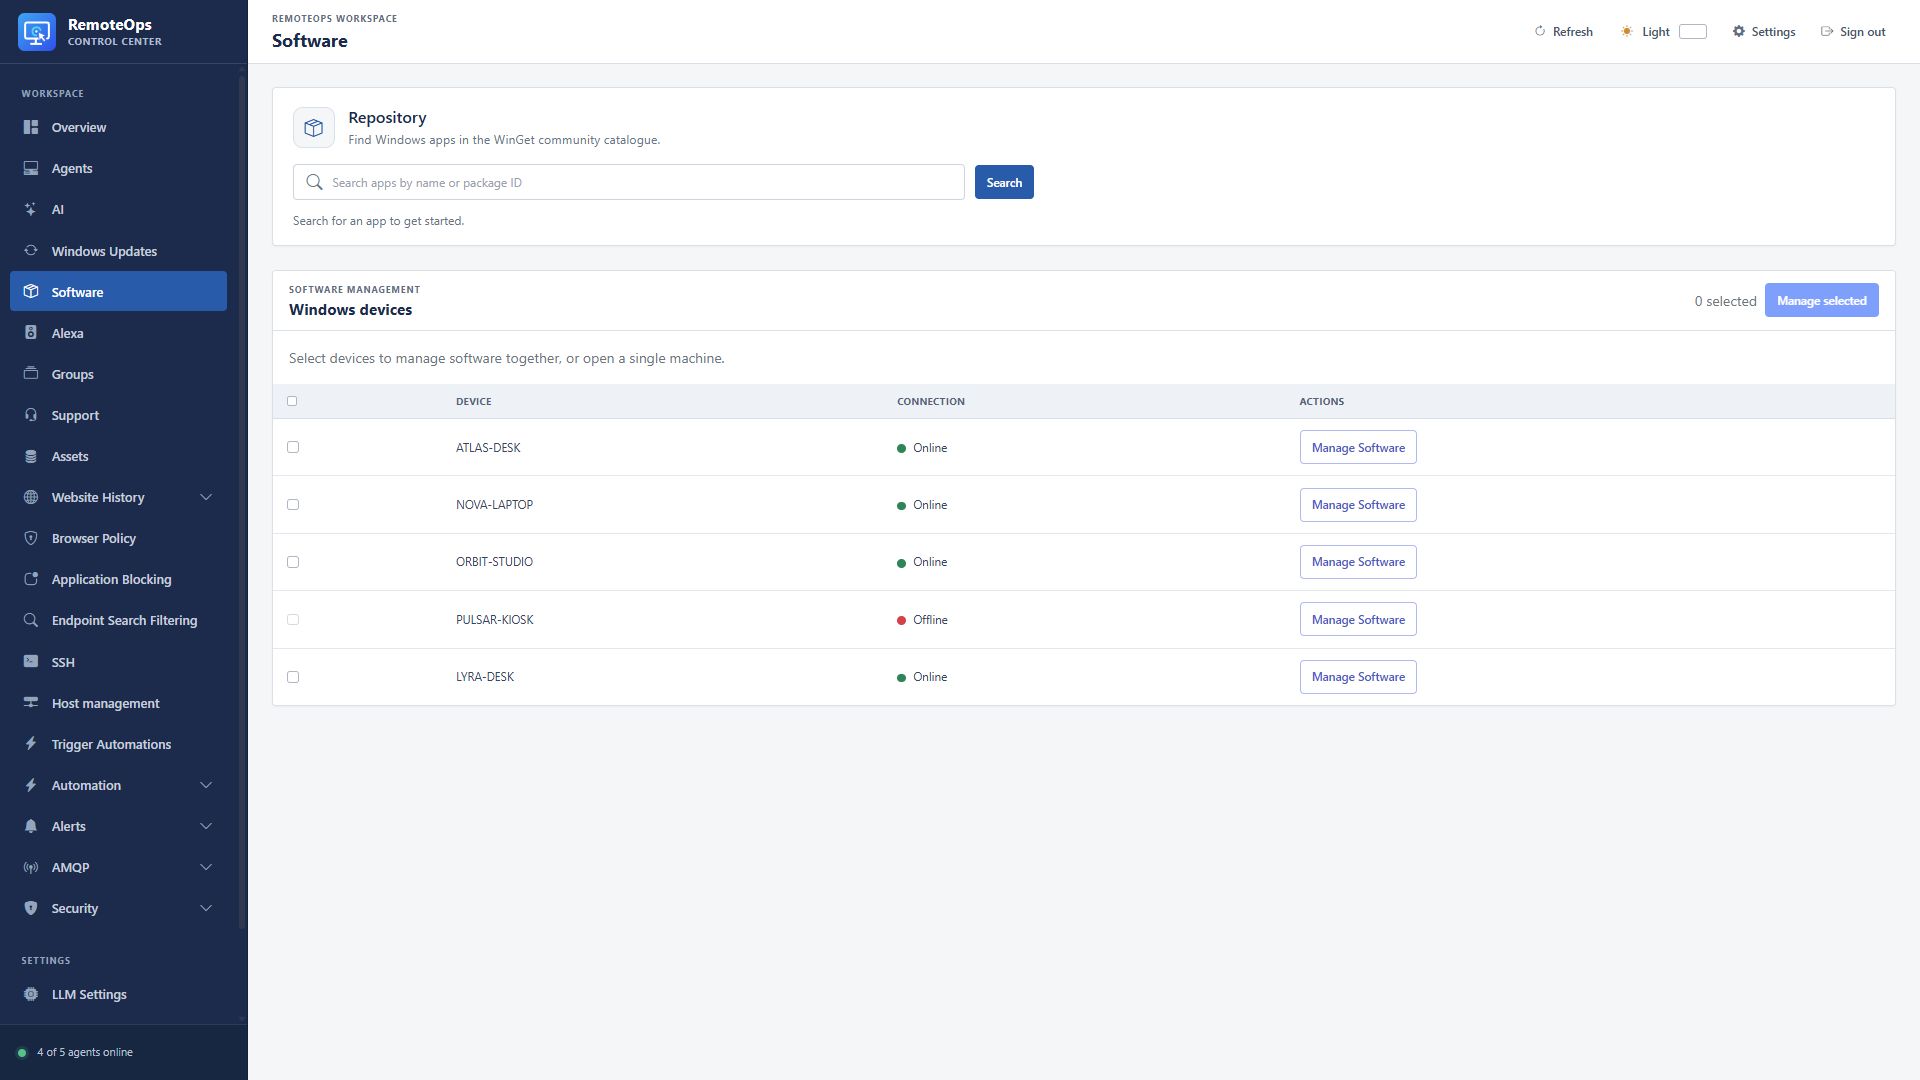Click the RemoteOps logo icon
Viewport: 1920px width, 1080px height.
[x=37, y=32]
